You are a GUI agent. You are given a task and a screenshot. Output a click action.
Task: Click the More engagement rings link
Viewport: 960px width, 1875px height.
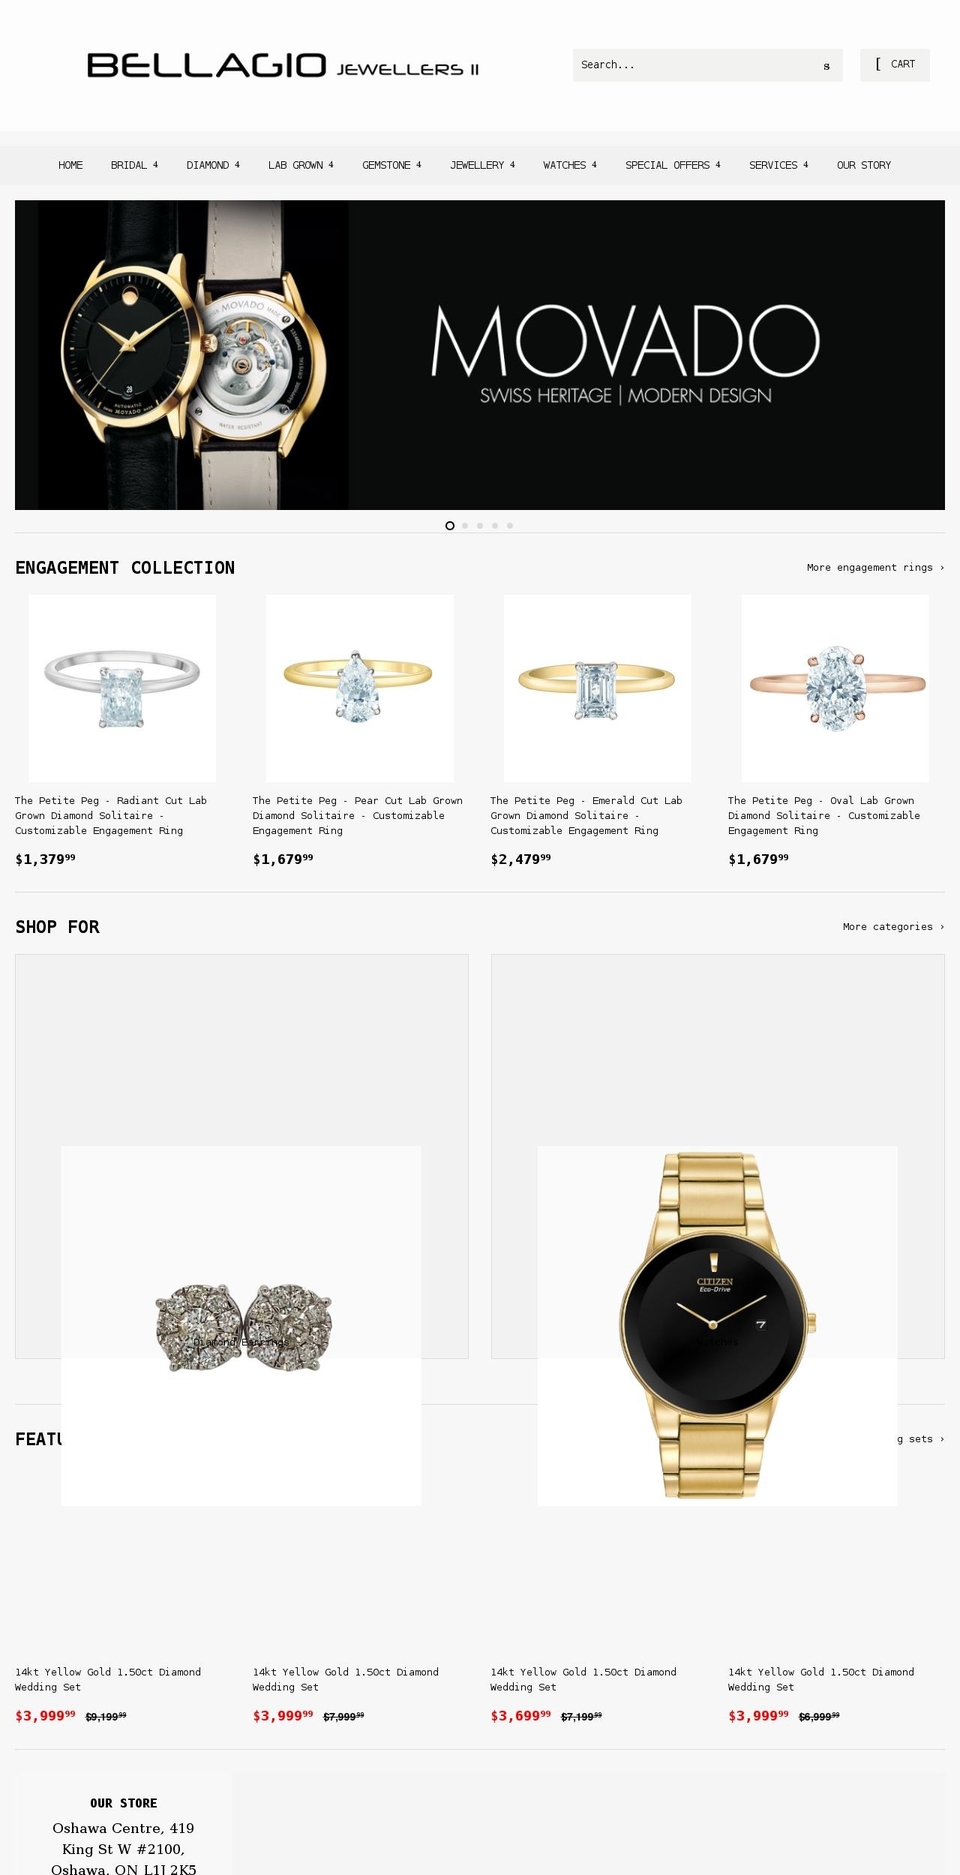[875, 568]
